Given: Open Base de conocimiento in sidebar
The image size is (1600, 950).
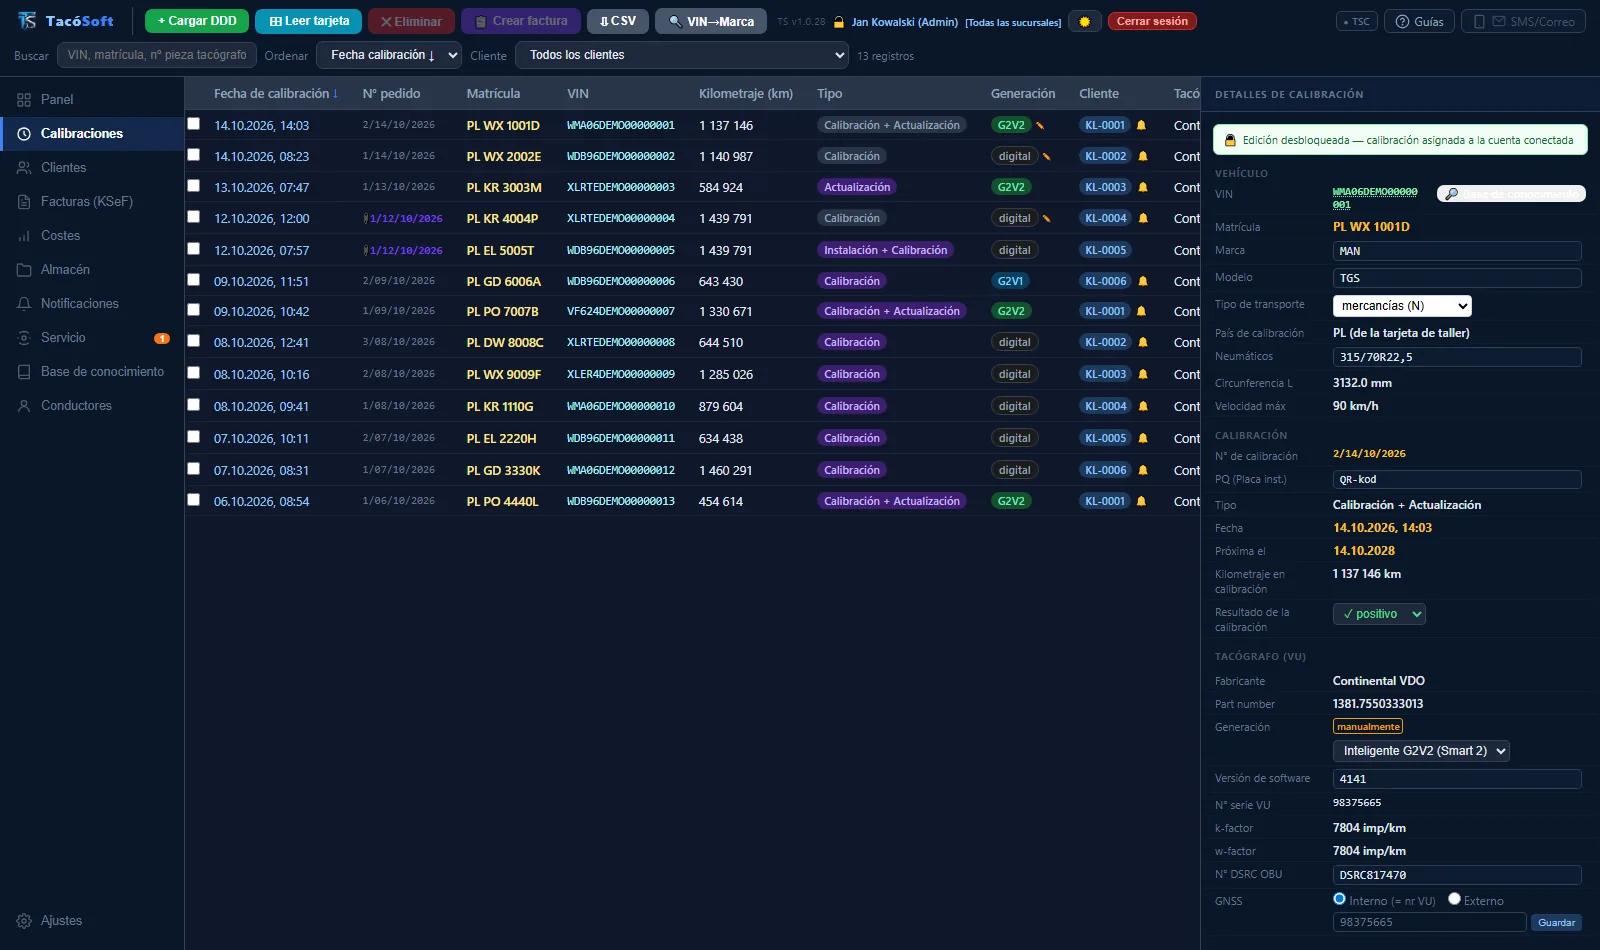Looking at the screenshot, I should (x=92, y=372).
